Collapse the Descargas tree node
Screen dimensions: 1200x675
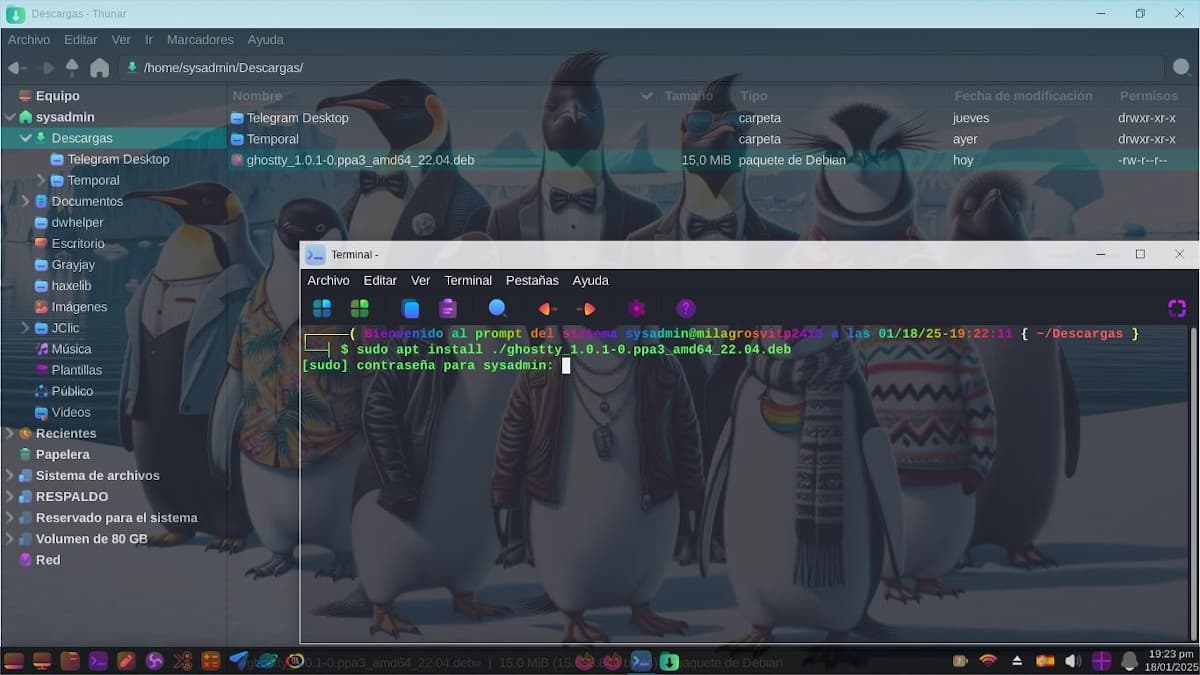[26, 138]
